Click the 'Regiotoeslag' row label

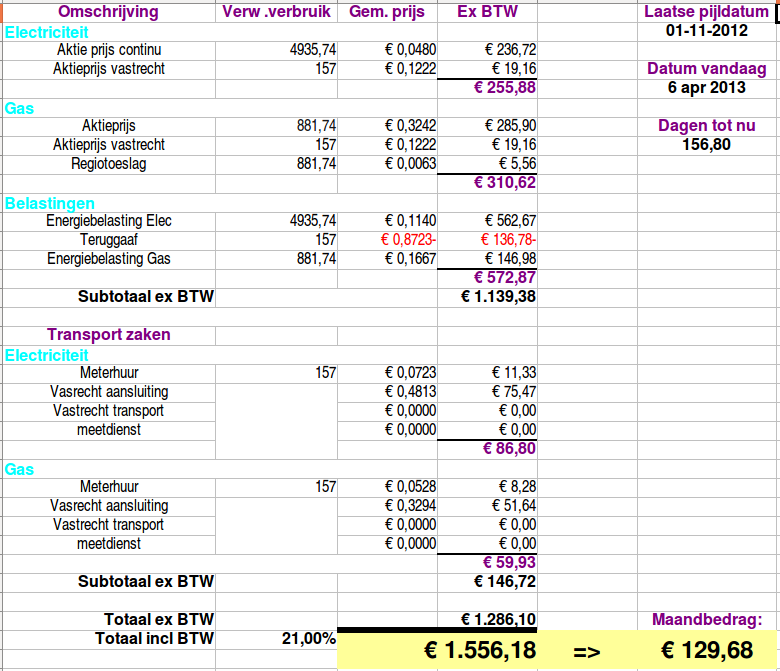108,164
